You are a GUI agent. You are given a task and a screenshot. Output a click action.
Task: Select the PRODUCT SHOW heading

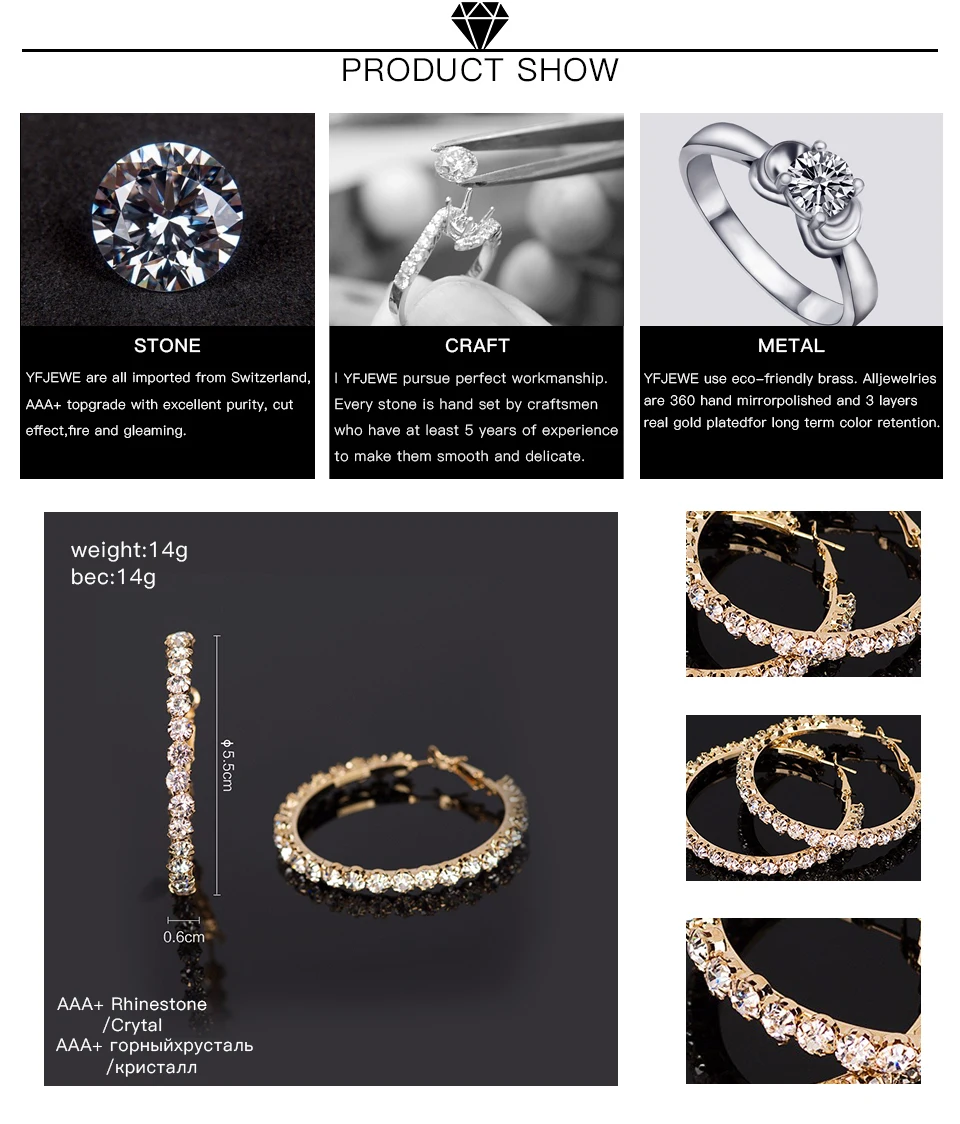click(480, 70)
